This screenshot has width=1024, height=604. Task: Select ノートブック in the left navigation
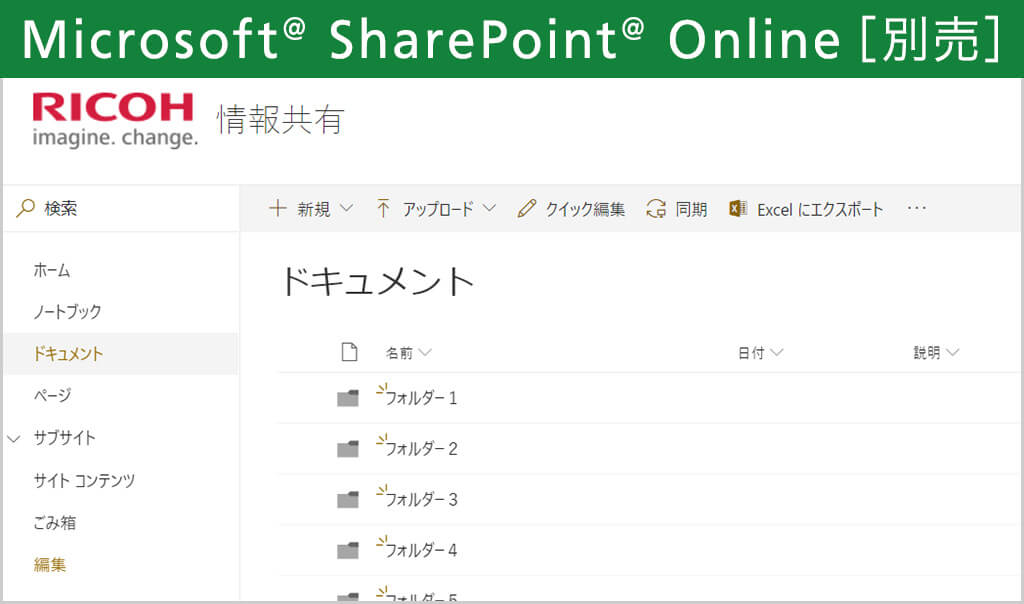[67, 312]
